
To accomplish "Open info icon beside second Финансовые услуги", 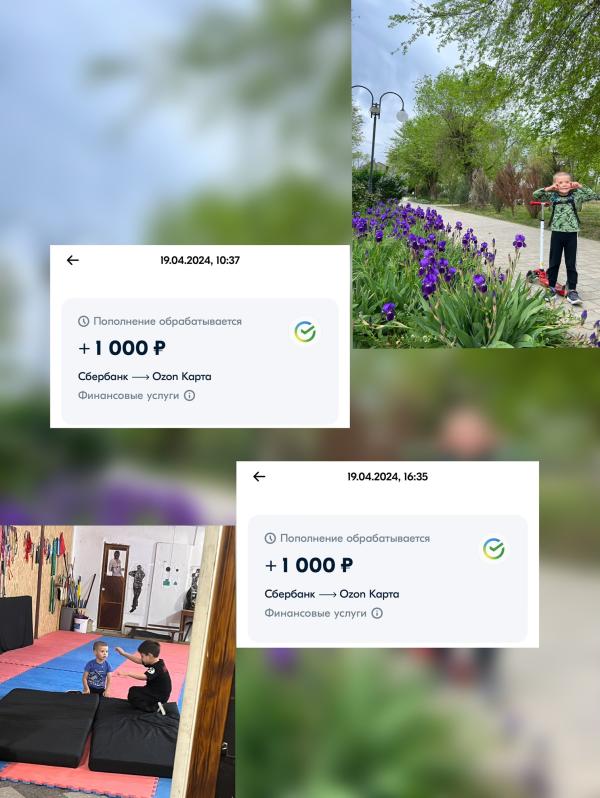I will click(377, 613).
